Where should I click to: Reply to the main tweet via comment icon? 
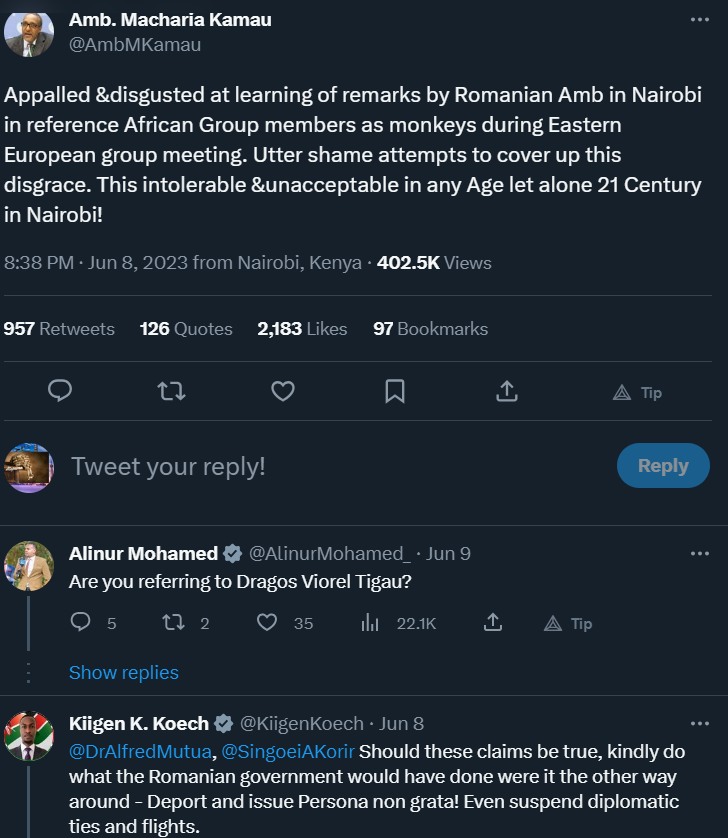click(60, 391)
